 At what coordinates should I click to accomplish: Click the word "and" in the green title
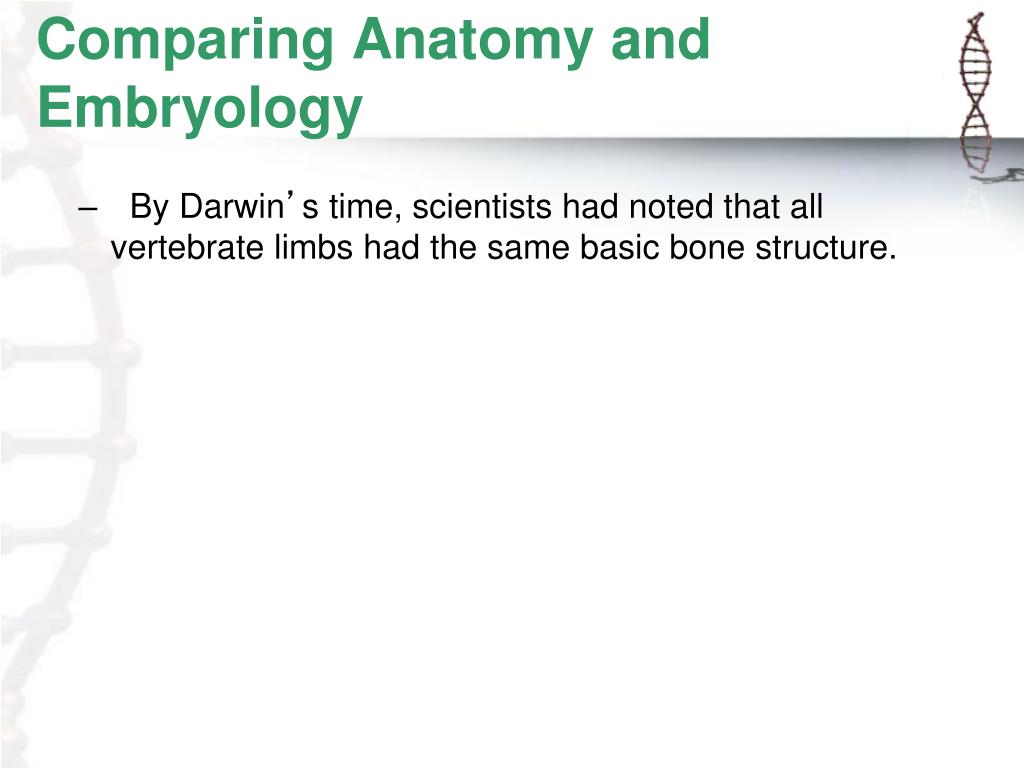pos(660,39)
